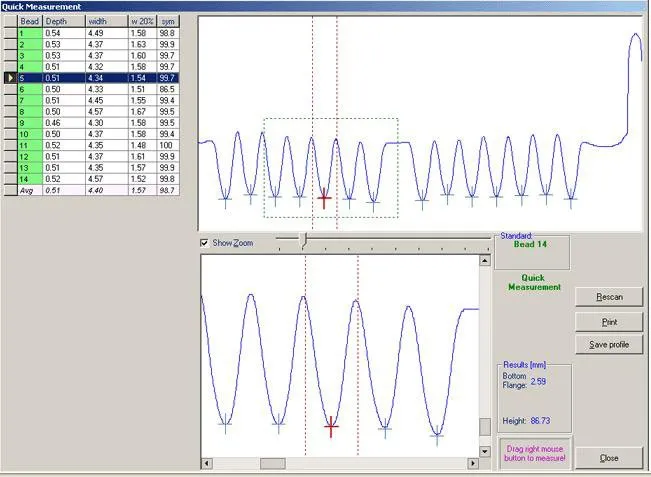
Task: Click the sym column header
Action: coord(168,22)
